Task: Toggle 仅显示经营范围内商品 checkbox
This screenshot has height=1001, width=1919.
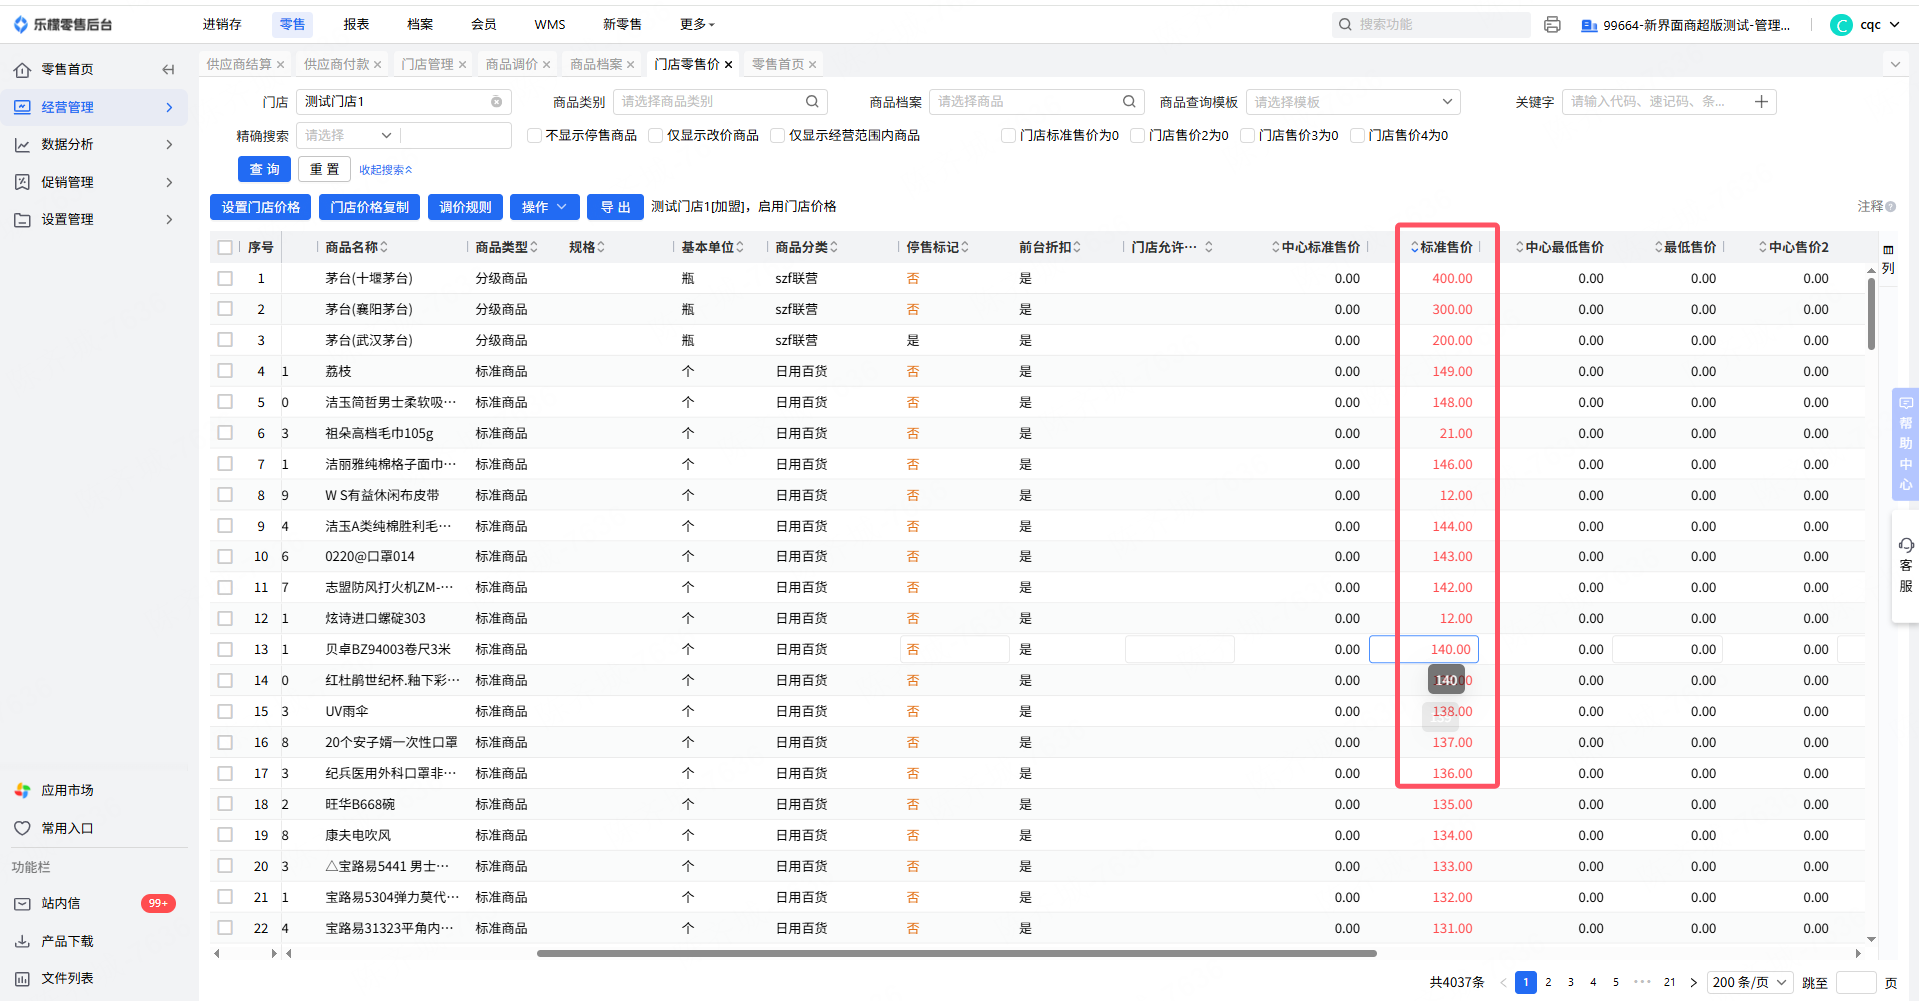Action: 778,136
